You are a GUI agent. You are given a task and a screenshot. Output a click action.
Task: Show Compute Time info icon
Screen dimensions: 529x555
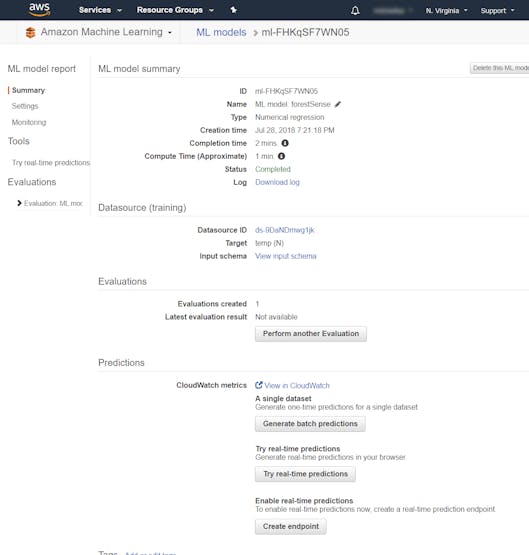point(281,156)
